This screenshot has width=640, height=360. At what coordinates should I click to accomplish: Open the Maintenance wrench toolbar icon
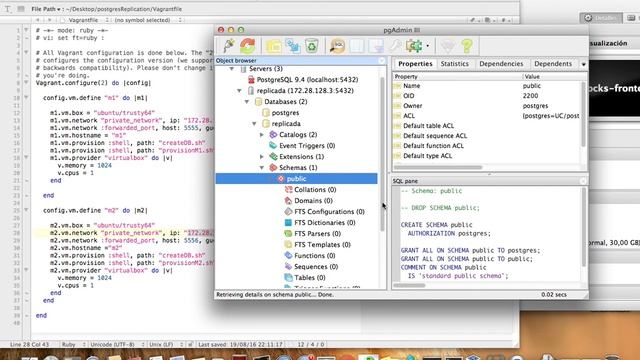(395, 46)
